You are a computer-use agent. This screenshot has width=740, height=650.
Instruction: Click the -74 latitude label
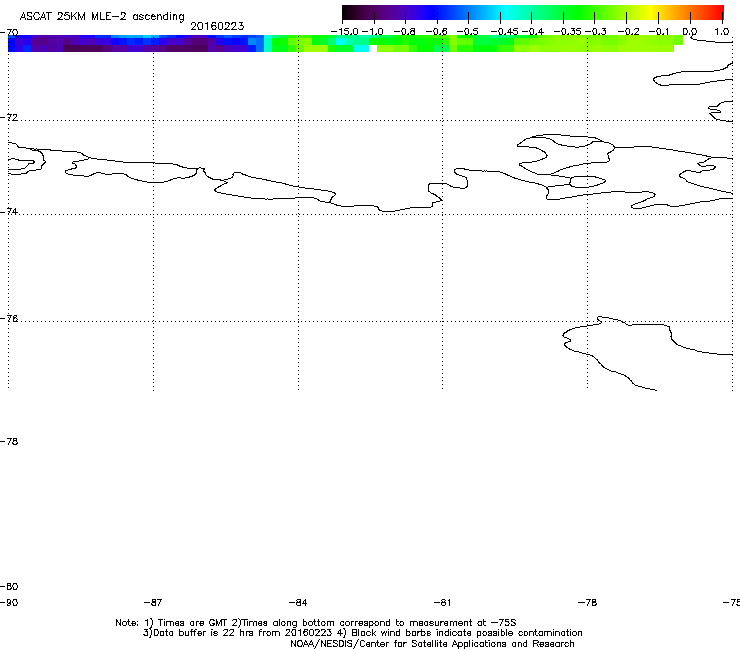pos(9,211)
